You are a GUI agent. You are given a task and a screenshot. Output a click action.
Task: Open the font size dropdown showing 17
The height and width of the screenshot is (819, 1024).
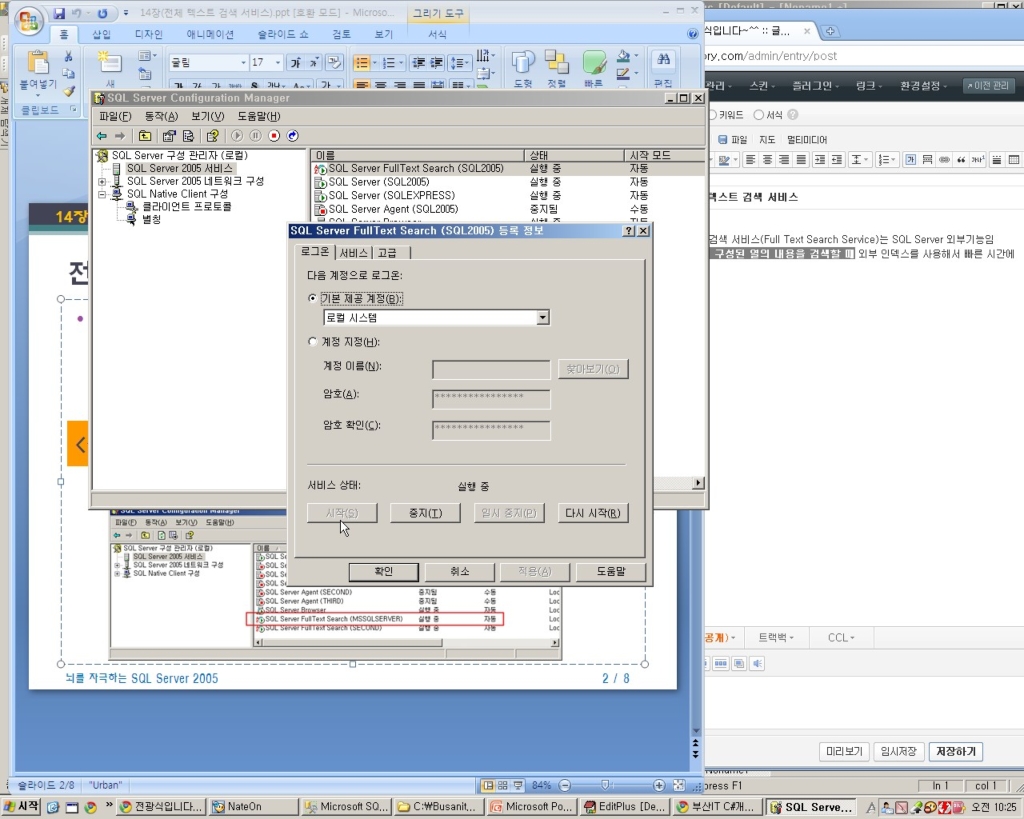pyautogui.click(x=278, y=63)
